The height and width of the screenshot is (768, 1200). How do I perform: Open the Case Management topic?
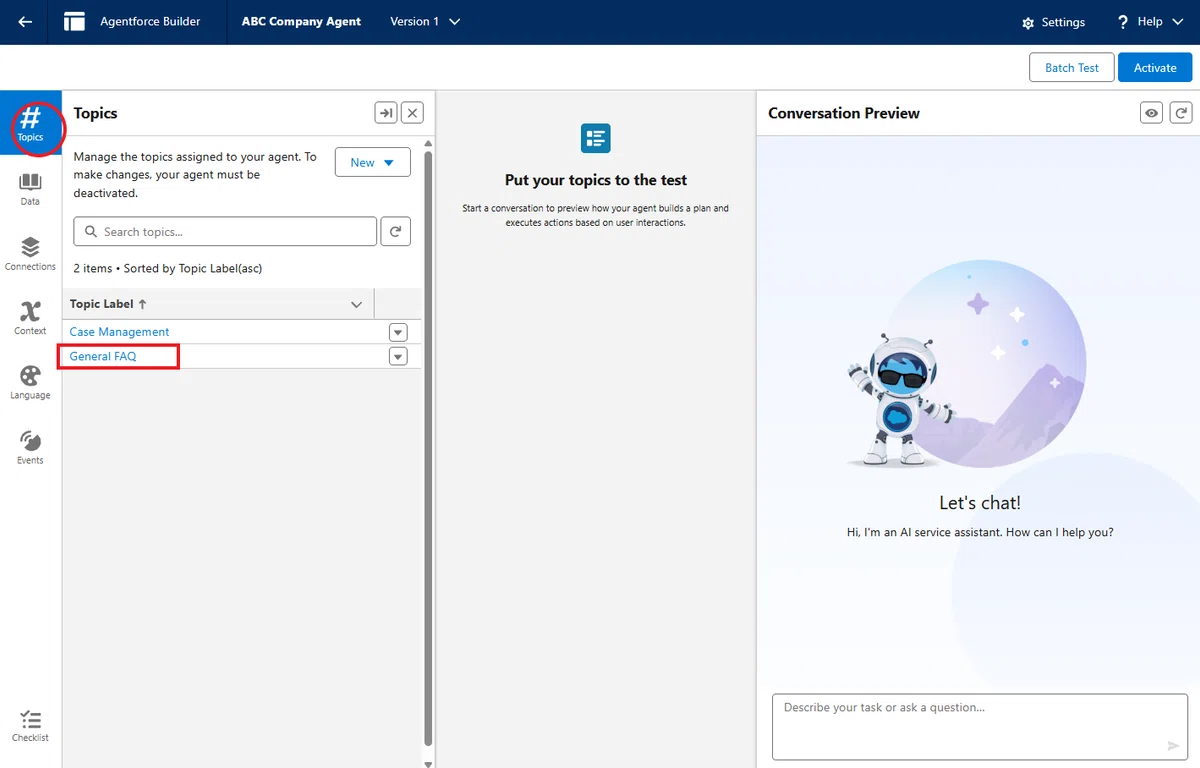click(119, 332)
